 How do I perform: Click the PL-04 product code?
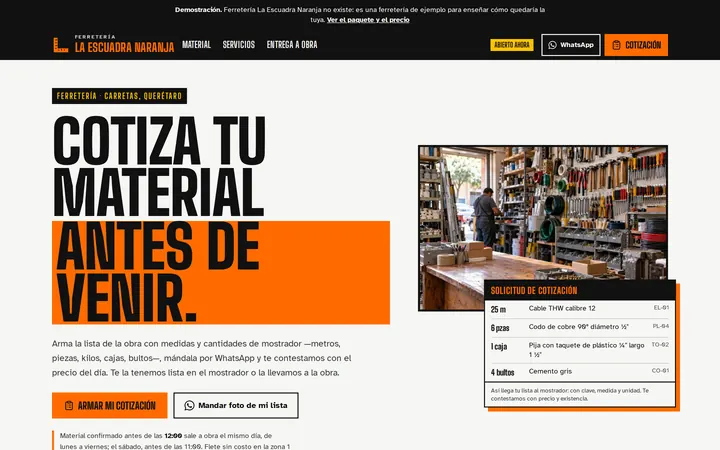coord(661,326)
